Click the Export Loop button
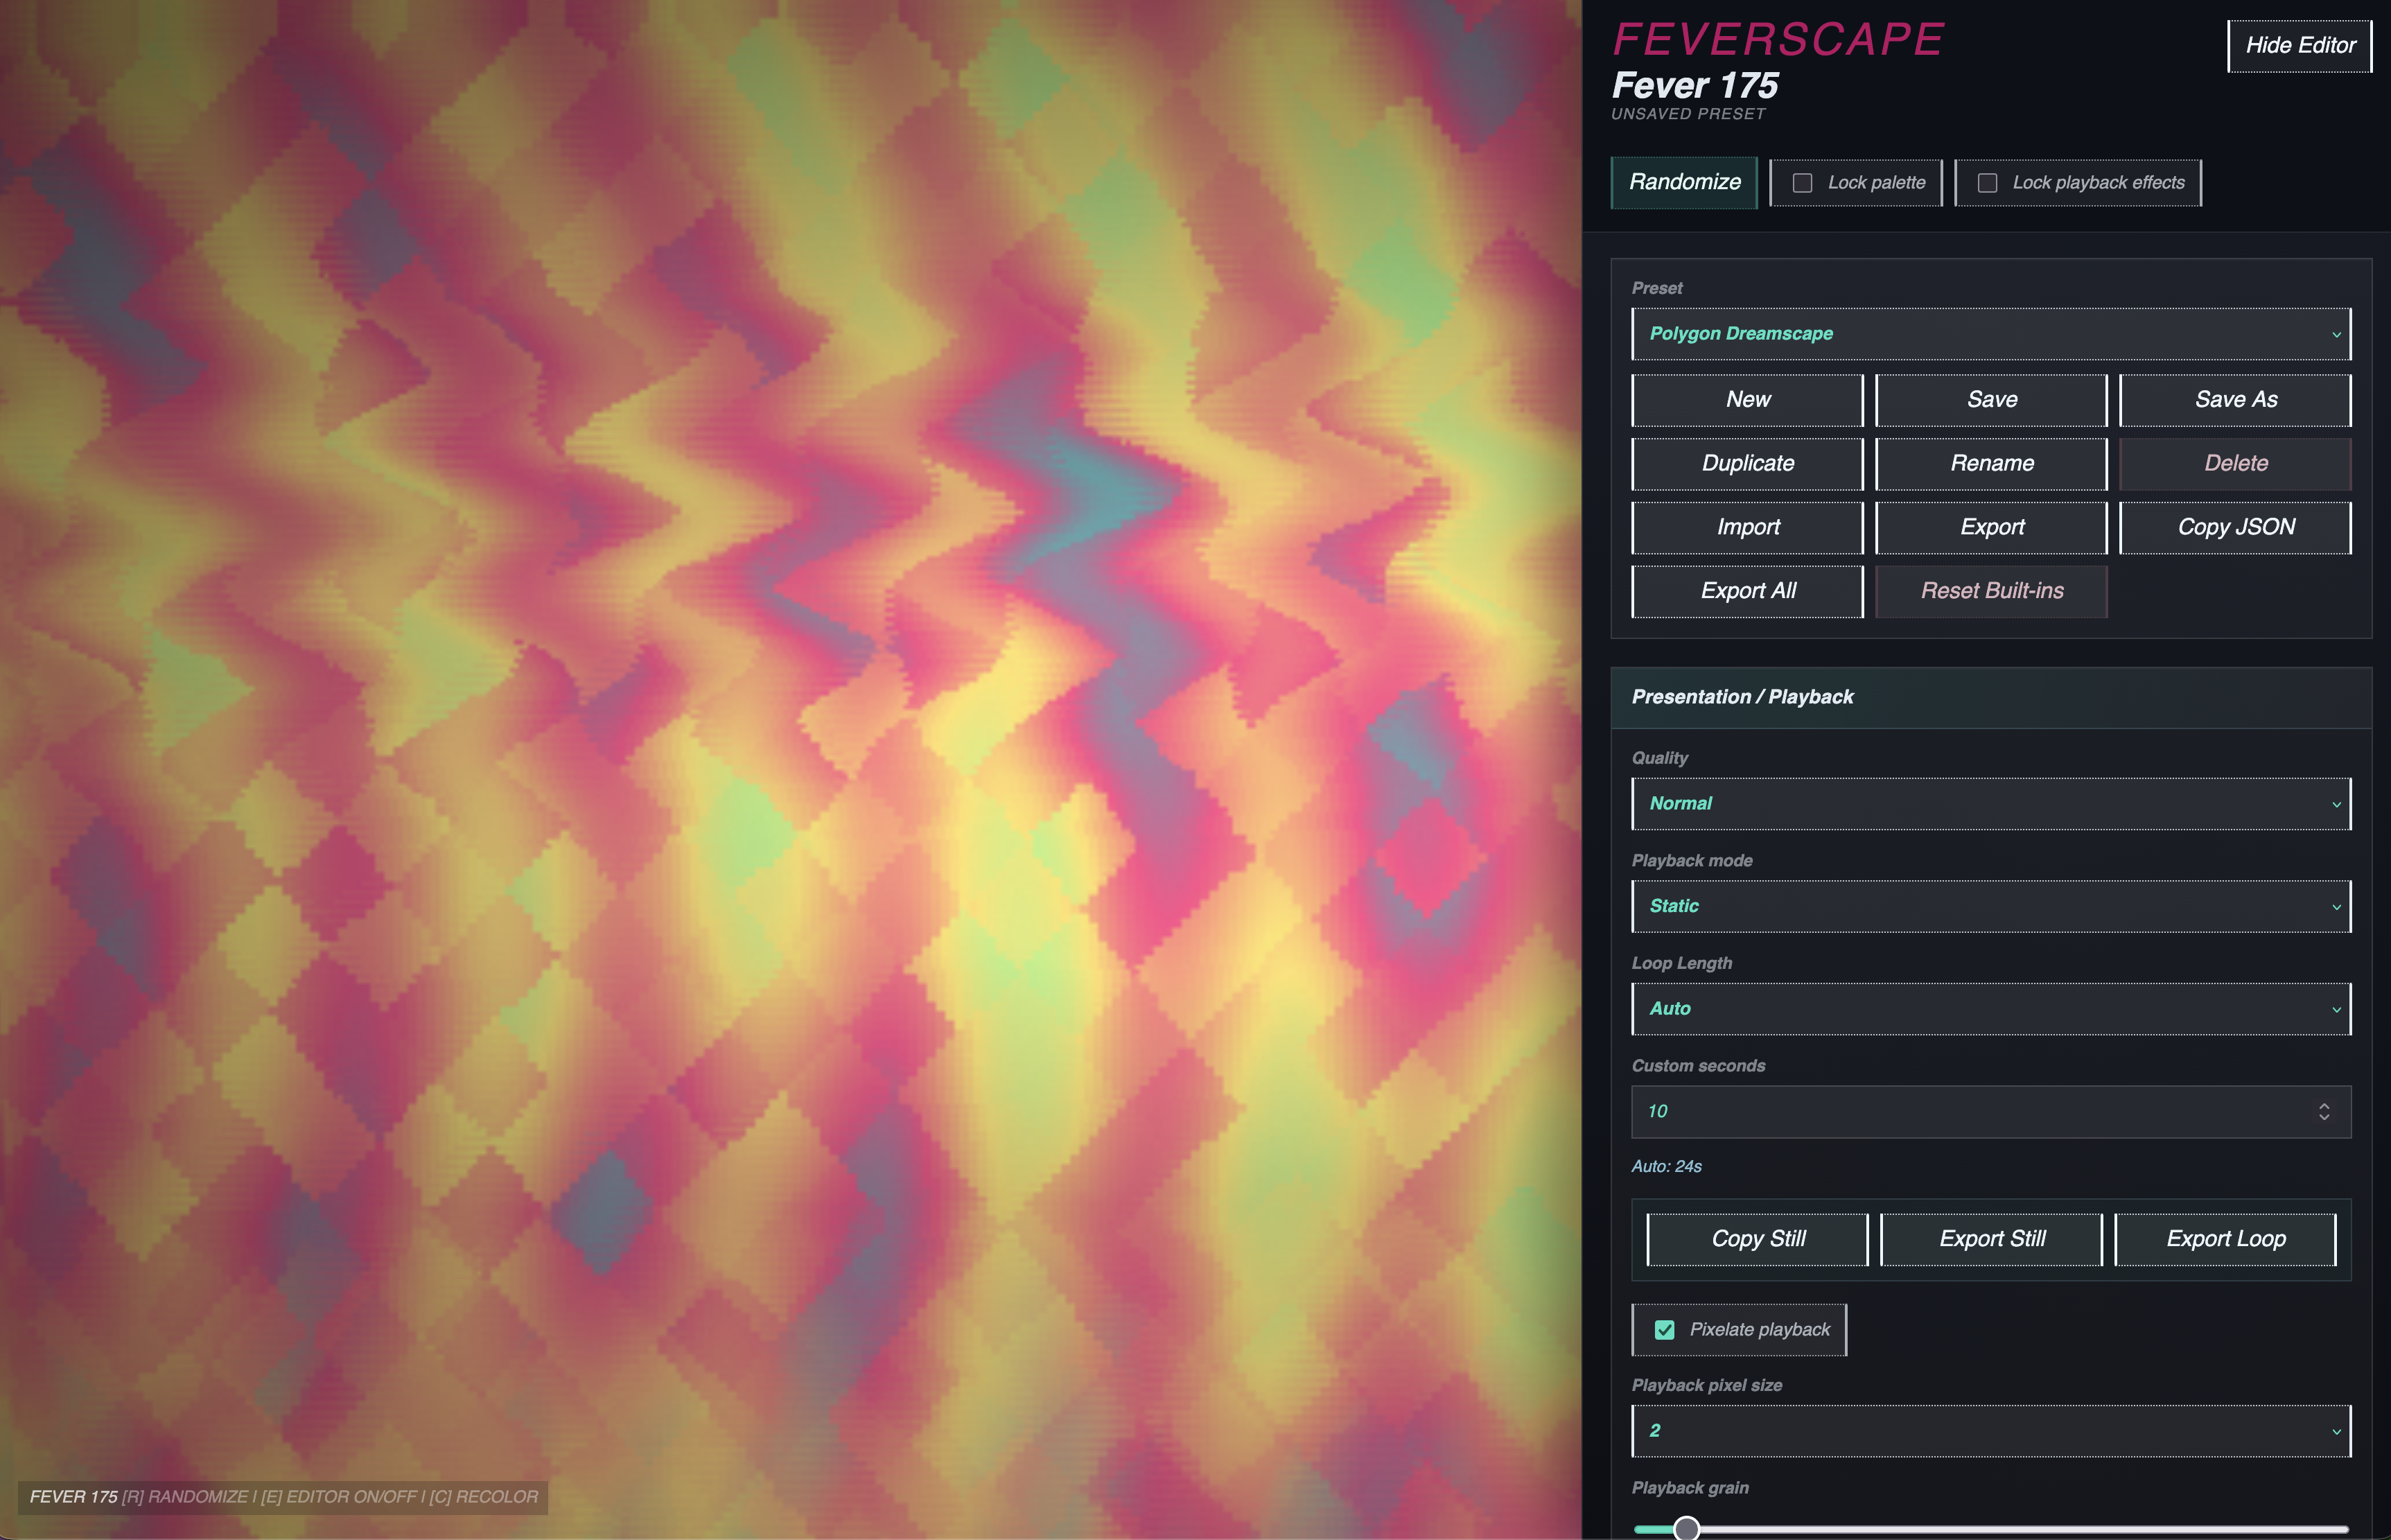The image size is (2391, 1540). pos(2225,1240)
